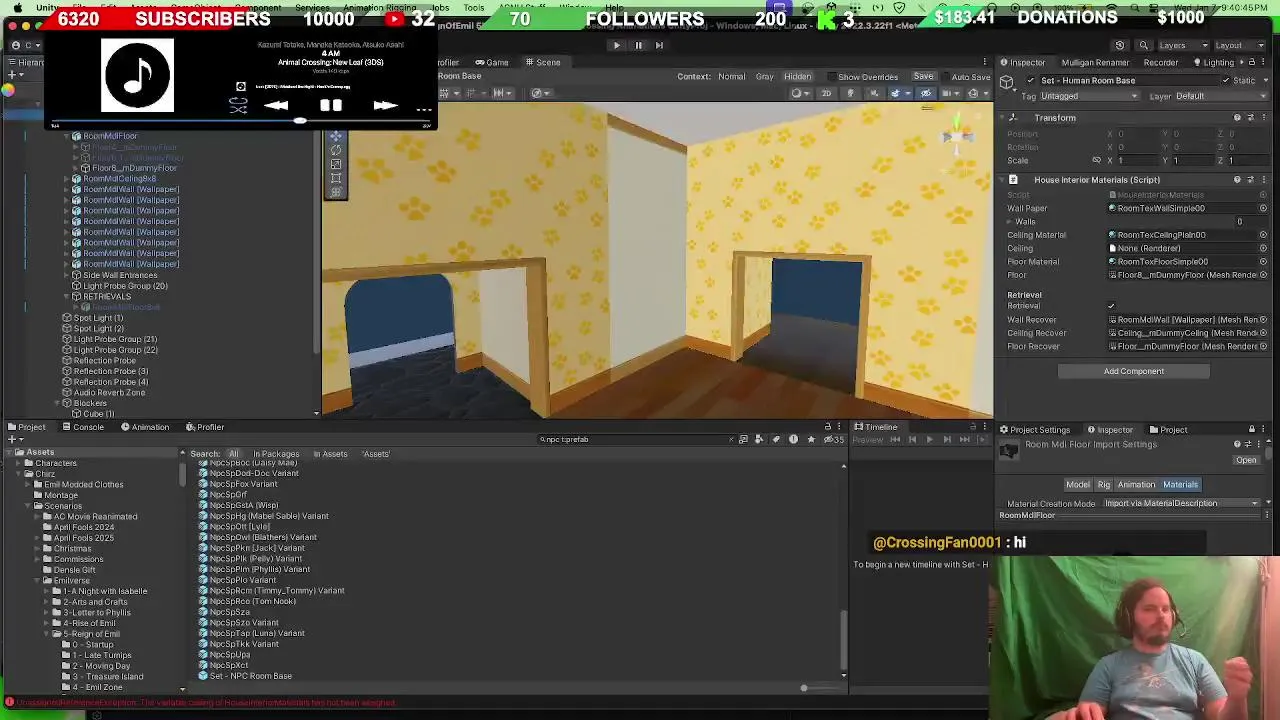Pick object for Ceiling Material field

(1263, 235)
